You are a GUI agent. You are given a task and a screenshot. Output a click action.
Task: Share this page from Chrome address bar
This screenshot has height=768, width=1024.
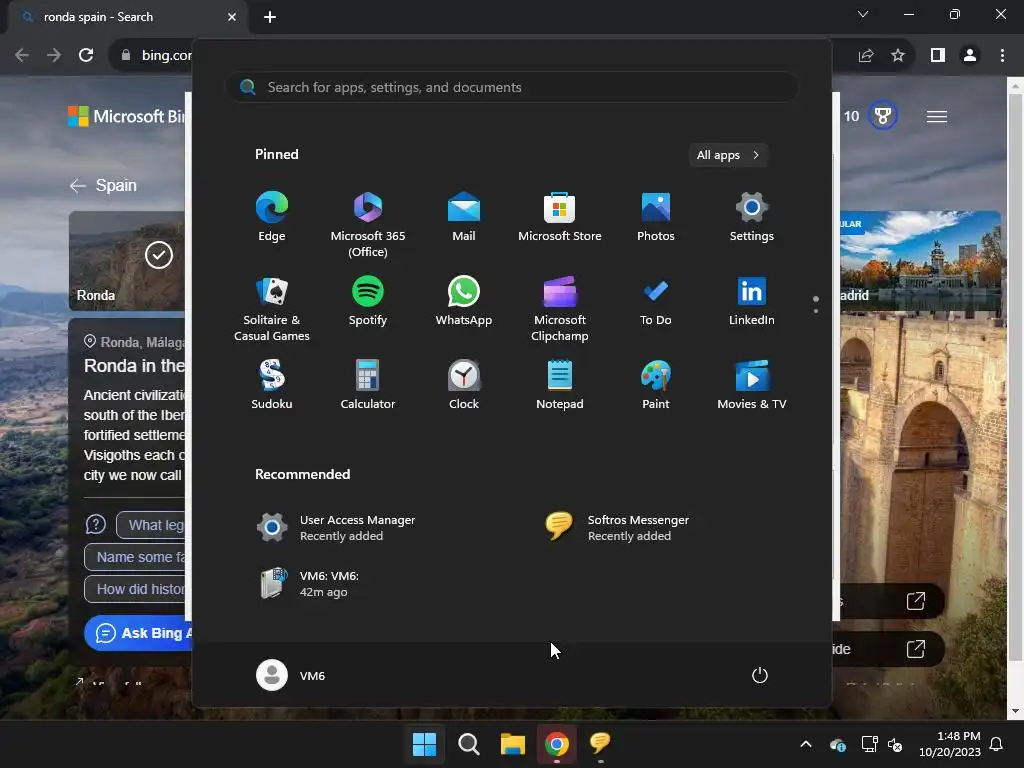(x=866, y=56)
